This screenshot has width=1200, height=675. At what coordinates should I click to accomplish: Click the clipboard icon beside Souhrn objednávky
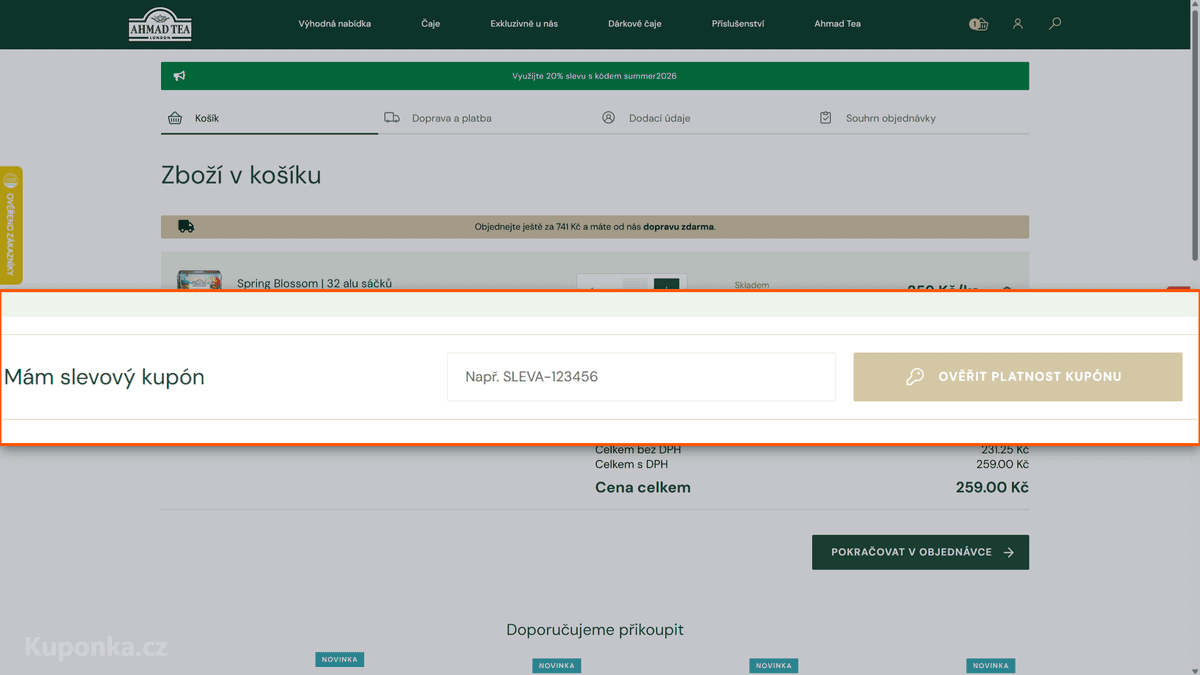825,118
